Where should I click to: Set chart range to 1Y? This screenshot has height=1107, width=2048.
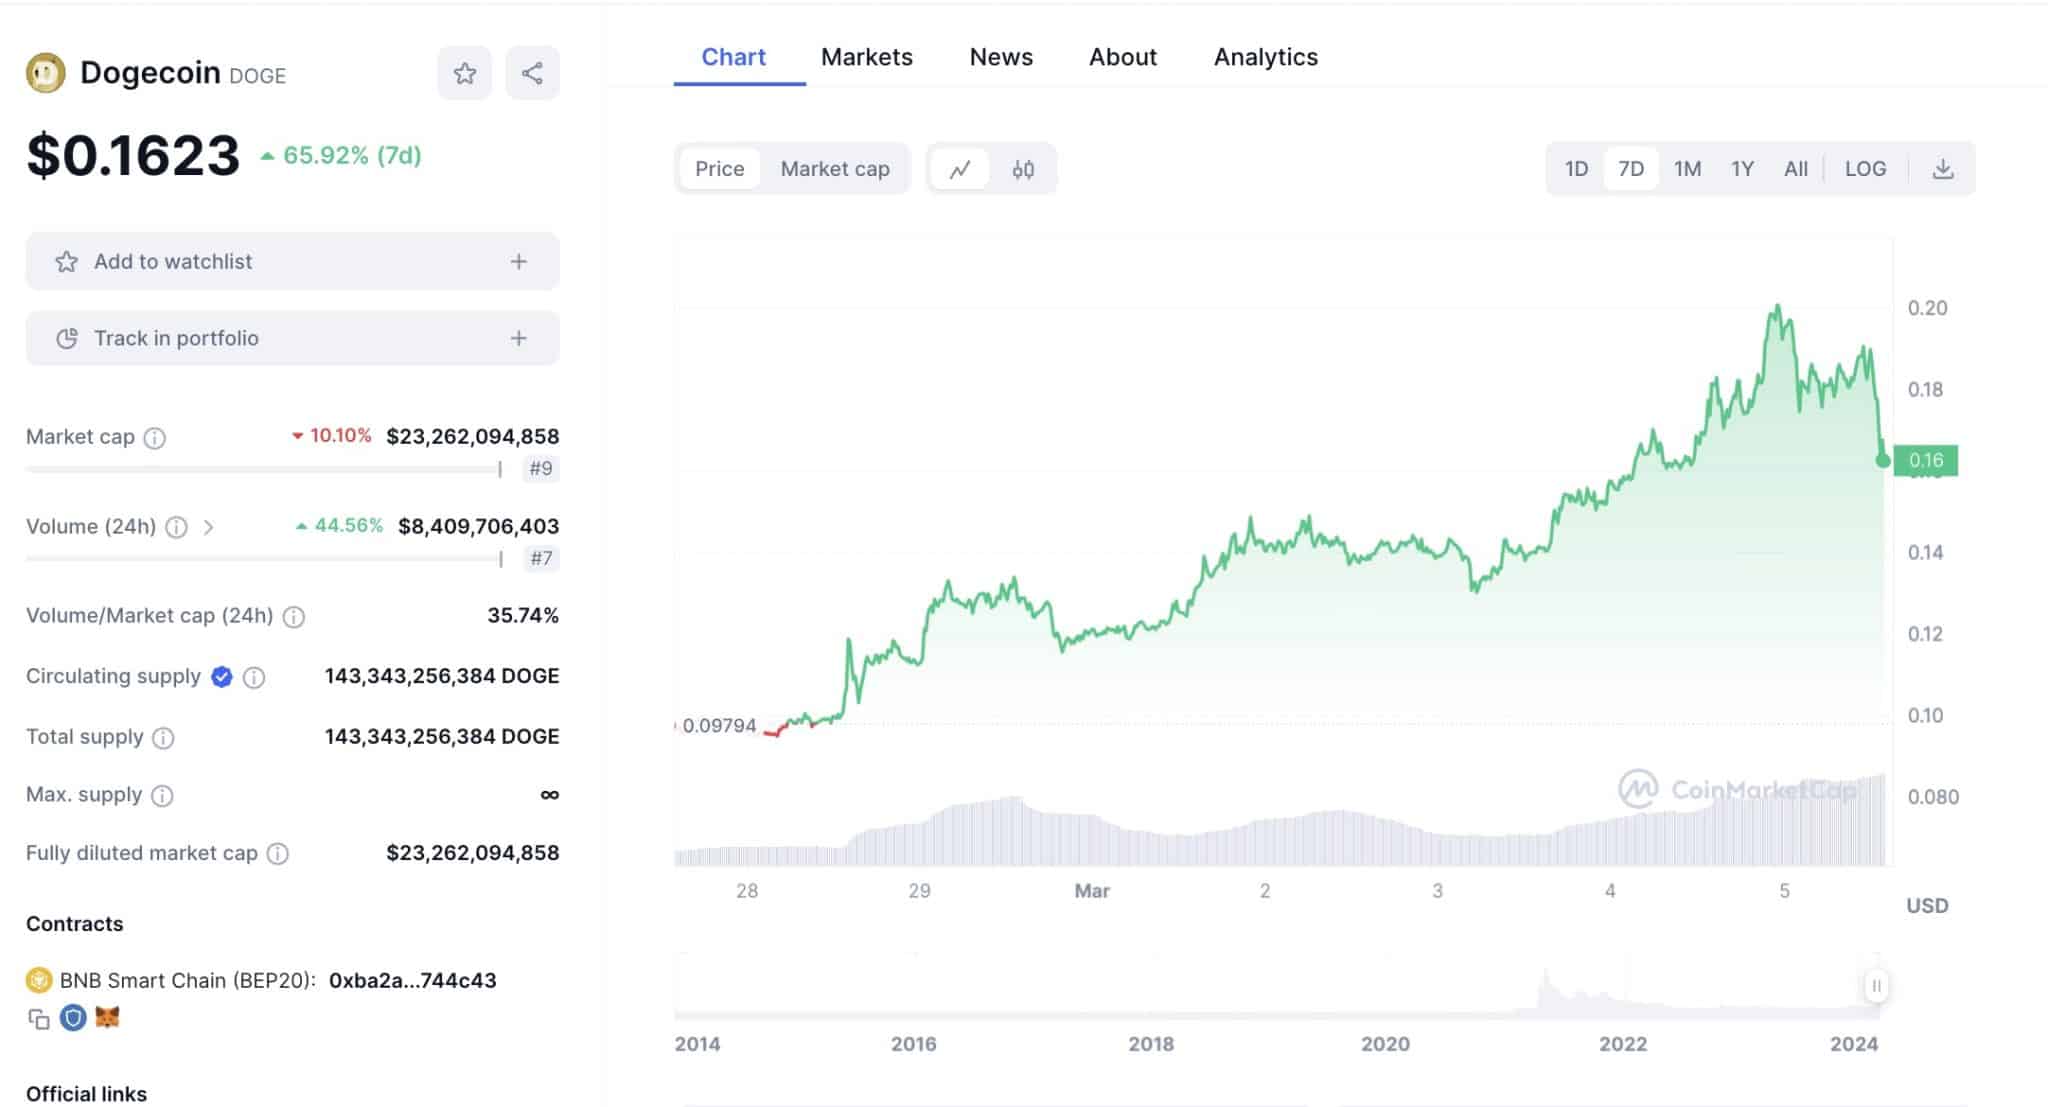tap(1743, 168)
